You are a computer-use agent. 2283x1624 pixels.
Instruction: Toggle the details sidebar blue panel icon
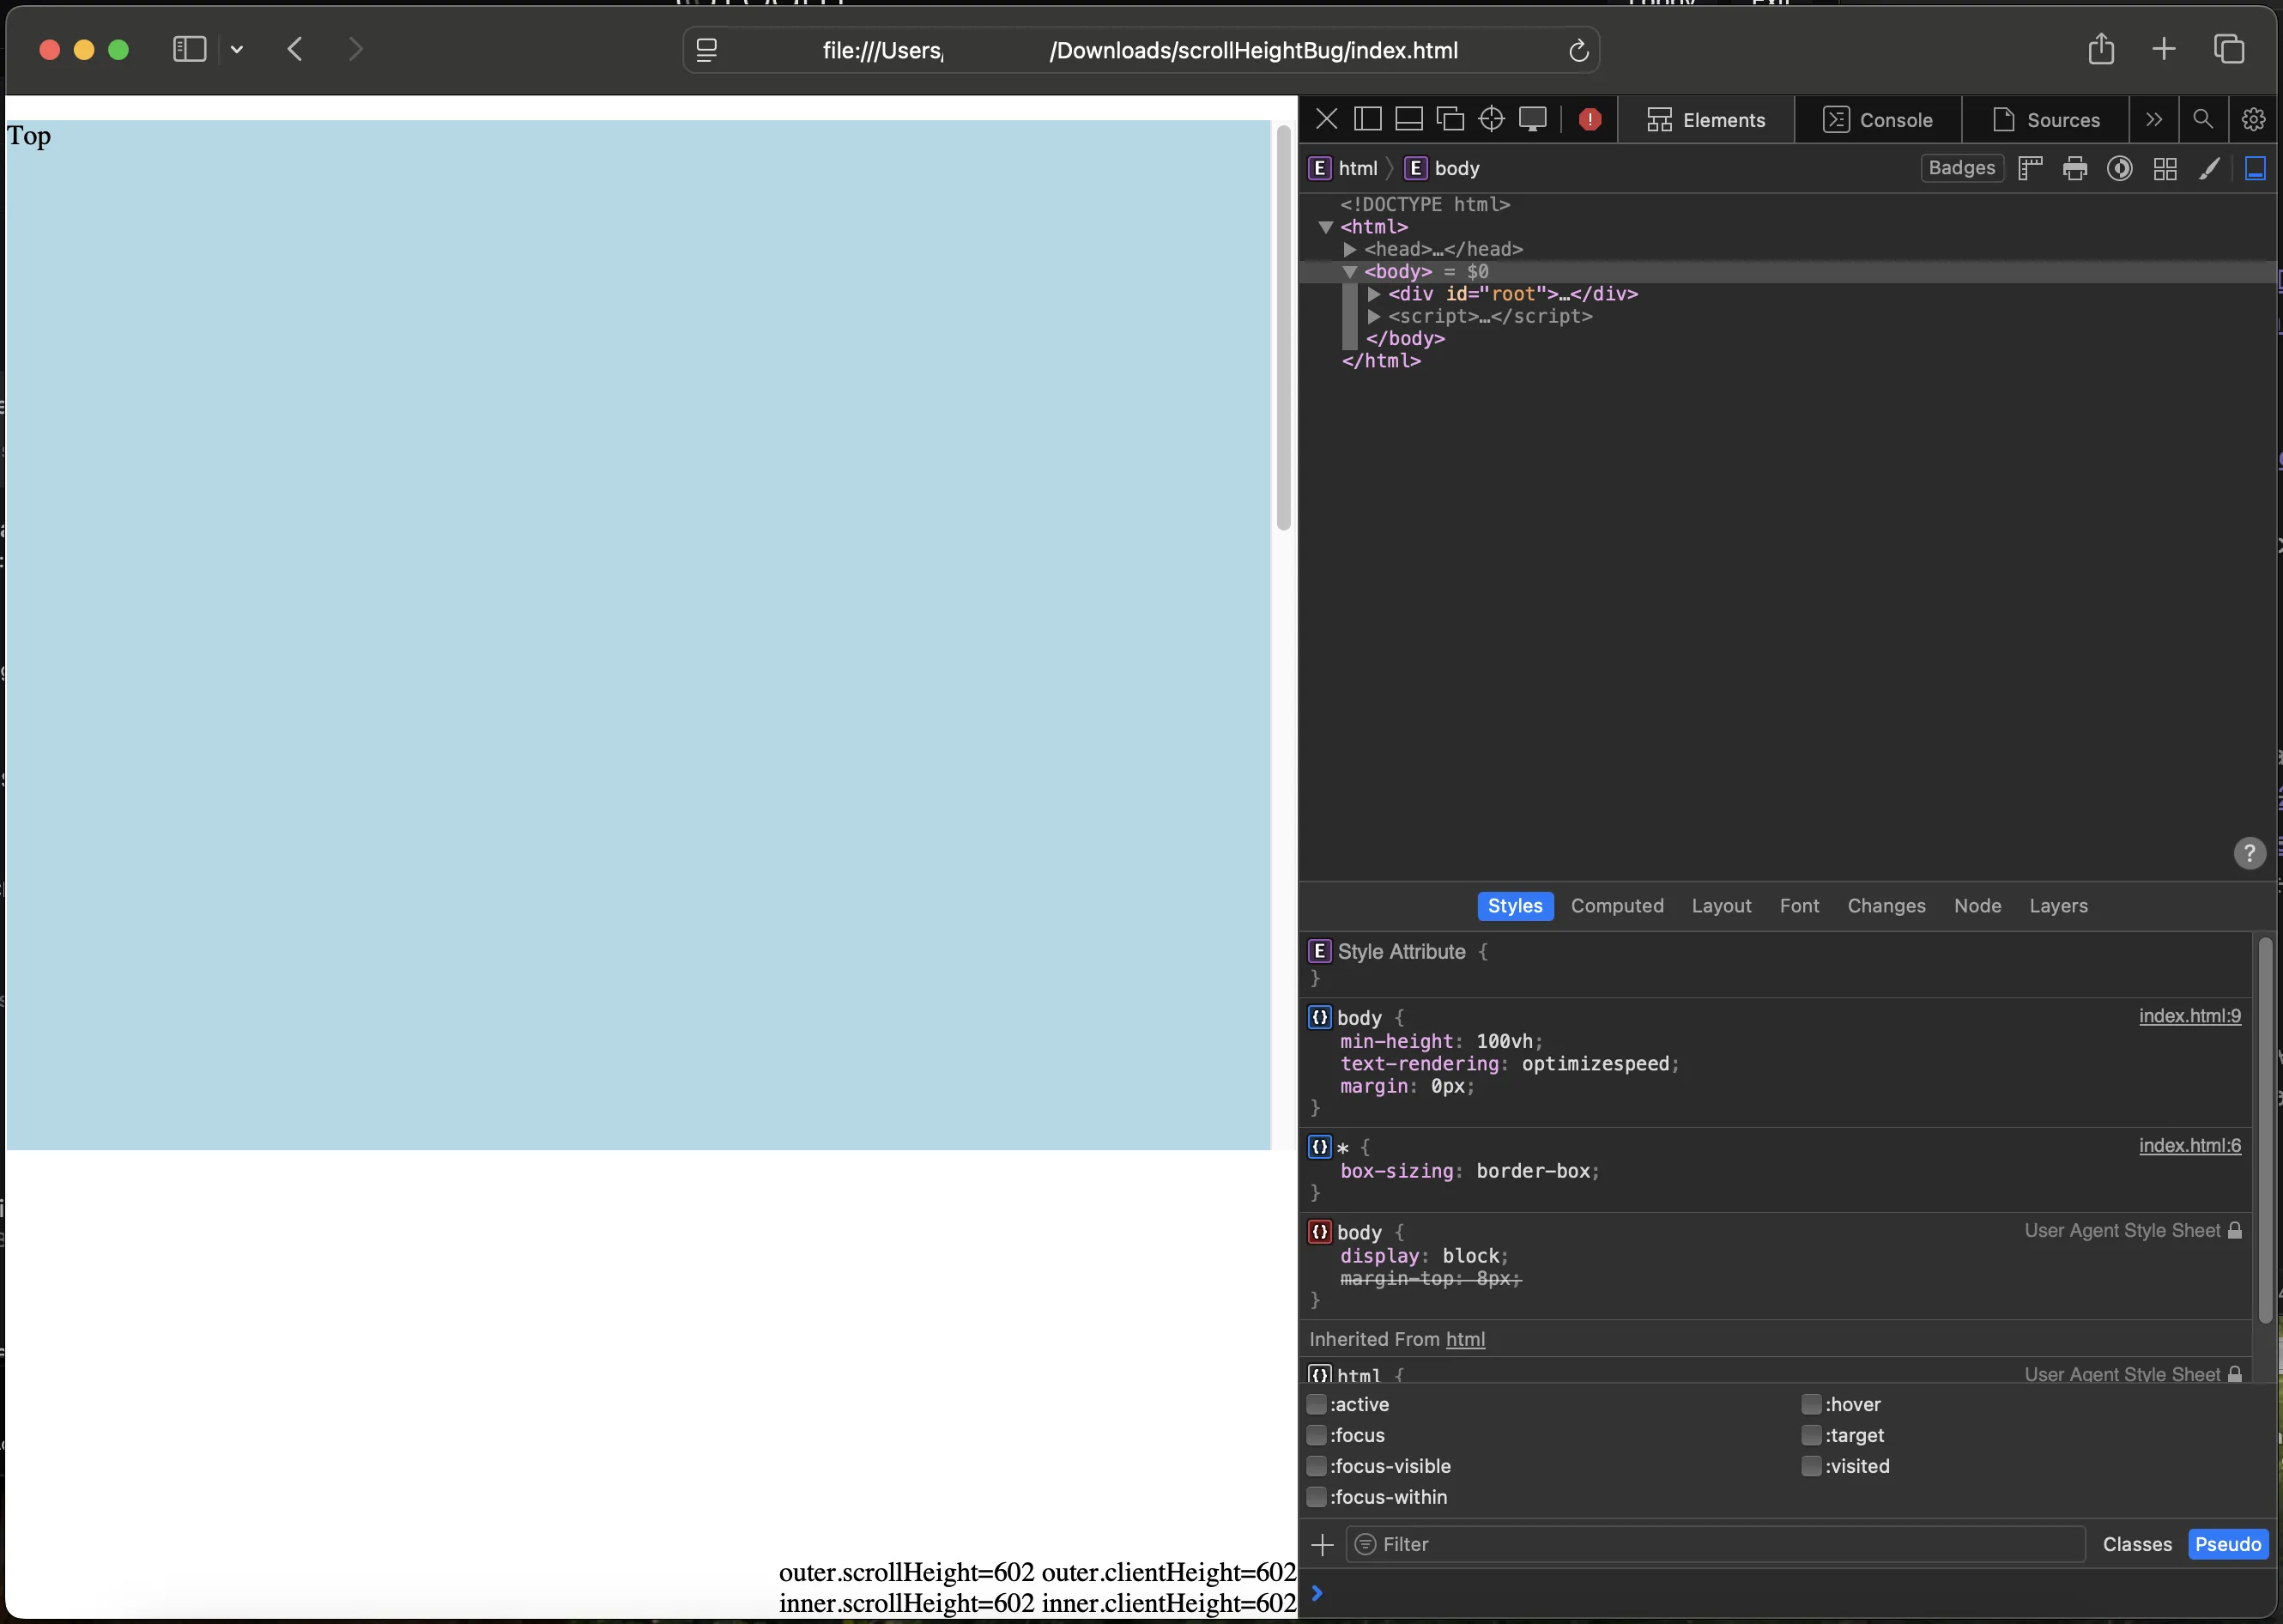click(x=2255, y=169)
